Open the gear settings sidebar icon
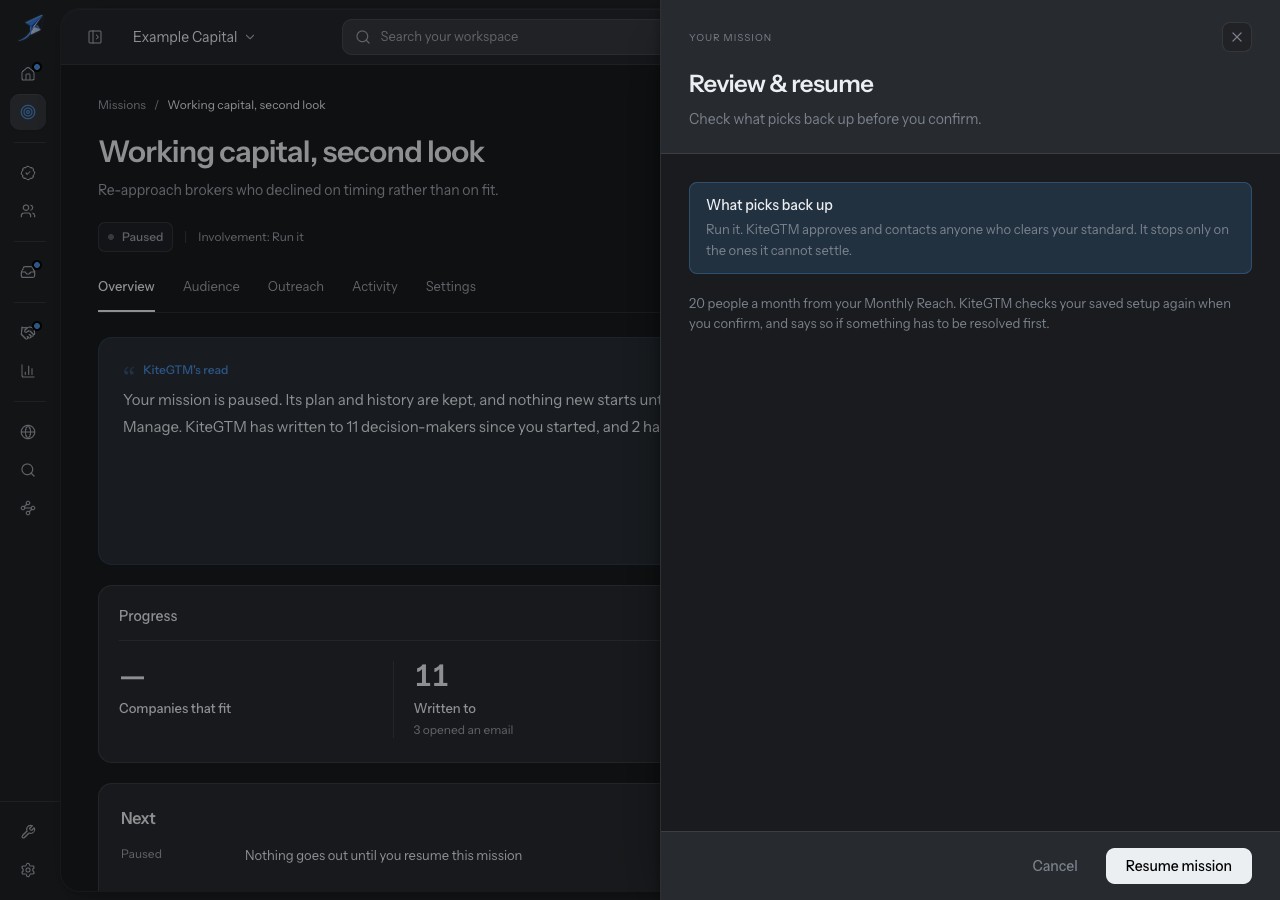The width and height of the screenshot is (1280, 900). (x=28, y=870)
